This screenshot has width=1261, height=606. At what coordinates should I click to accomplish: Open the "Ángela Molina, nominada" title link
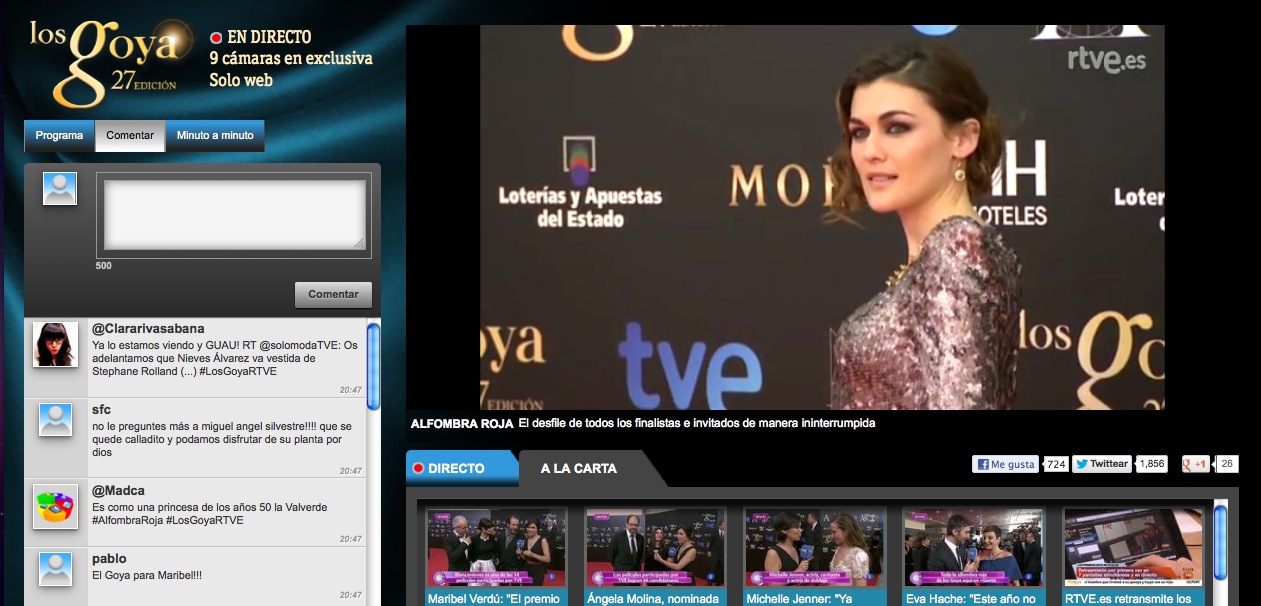click(x=655, y=598)
